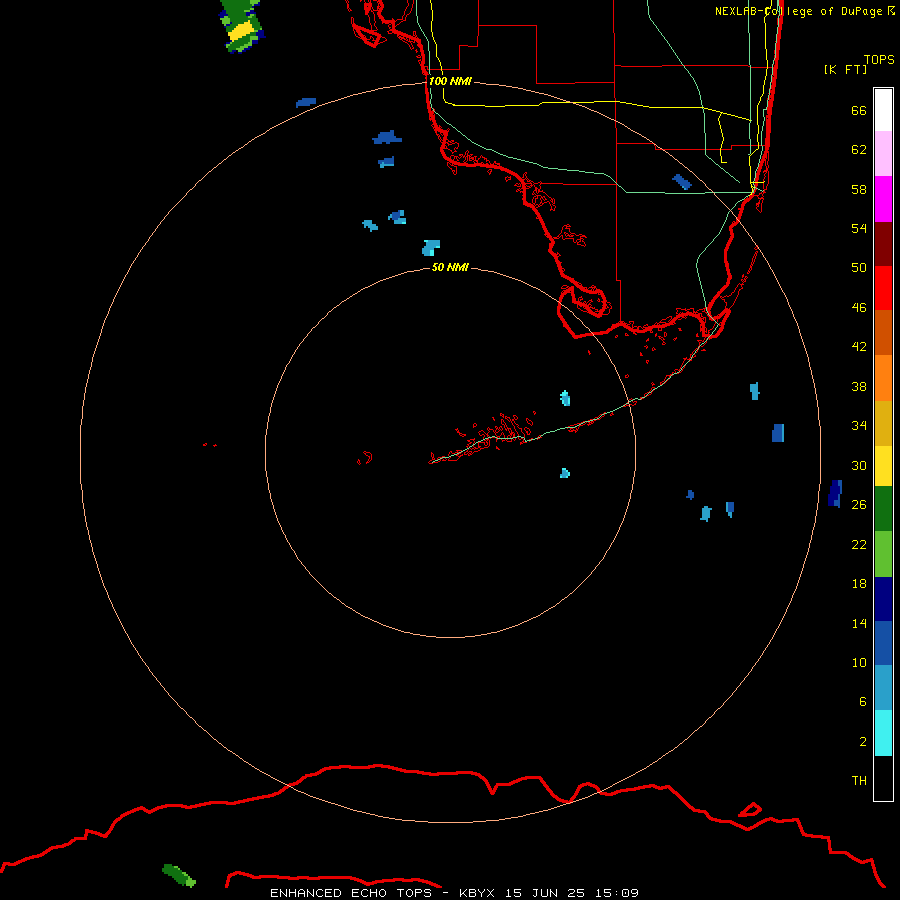Click the legend value 22
The width and height of the screenshot is (900, 900).
pos(859,544)
